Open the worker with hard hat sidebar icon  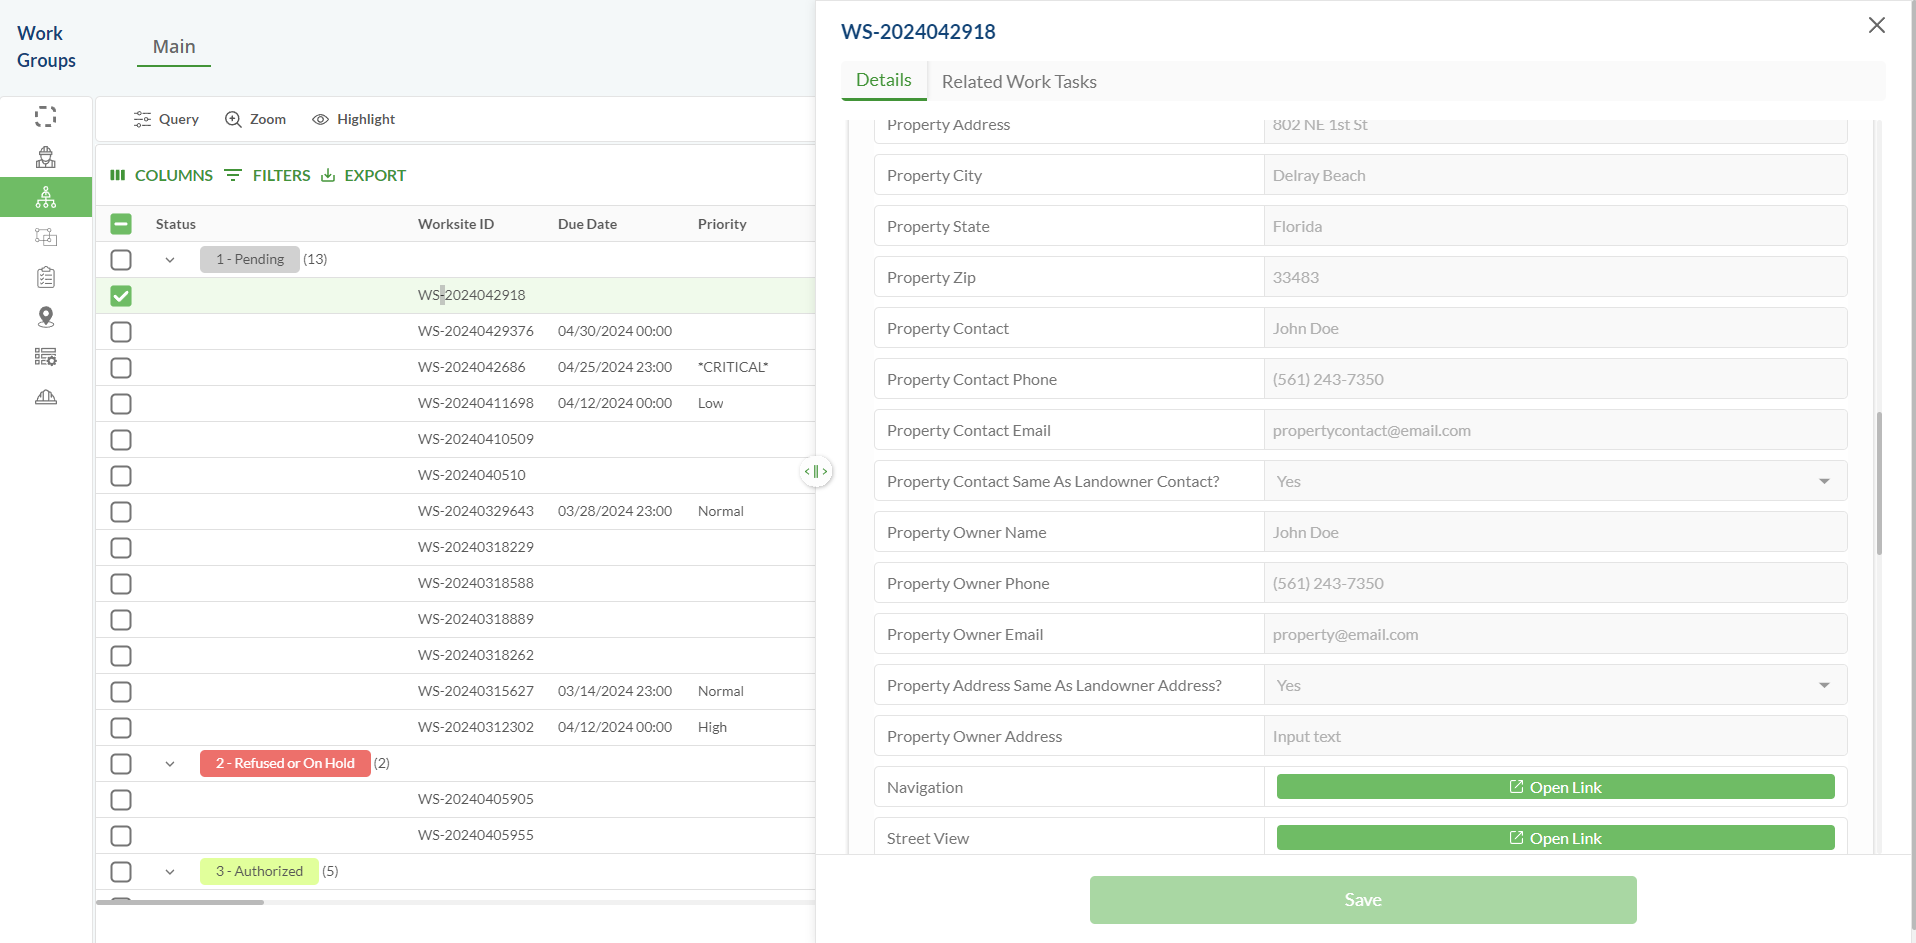tap(46, 157)
